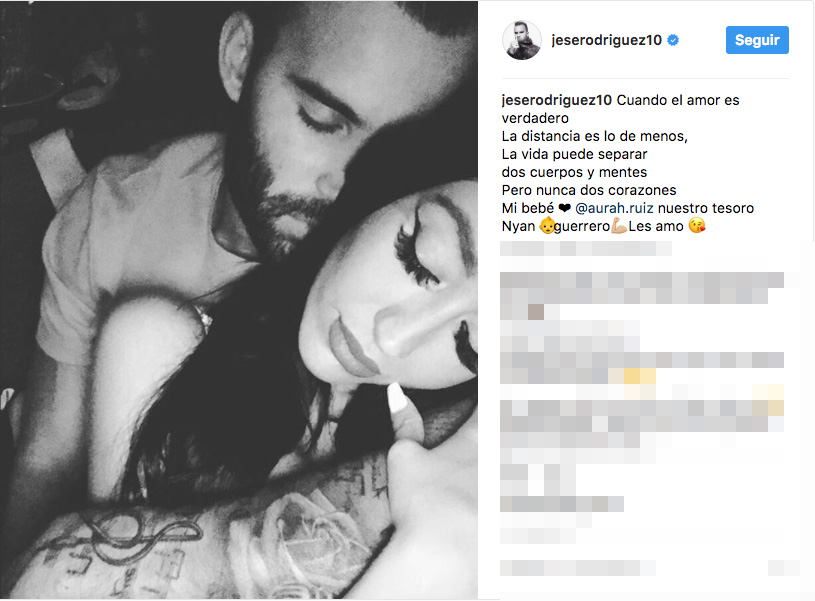Screen dimensions: 815x601
Task: Click the jeserodriguez10 username in the post header
Action: 607,40
